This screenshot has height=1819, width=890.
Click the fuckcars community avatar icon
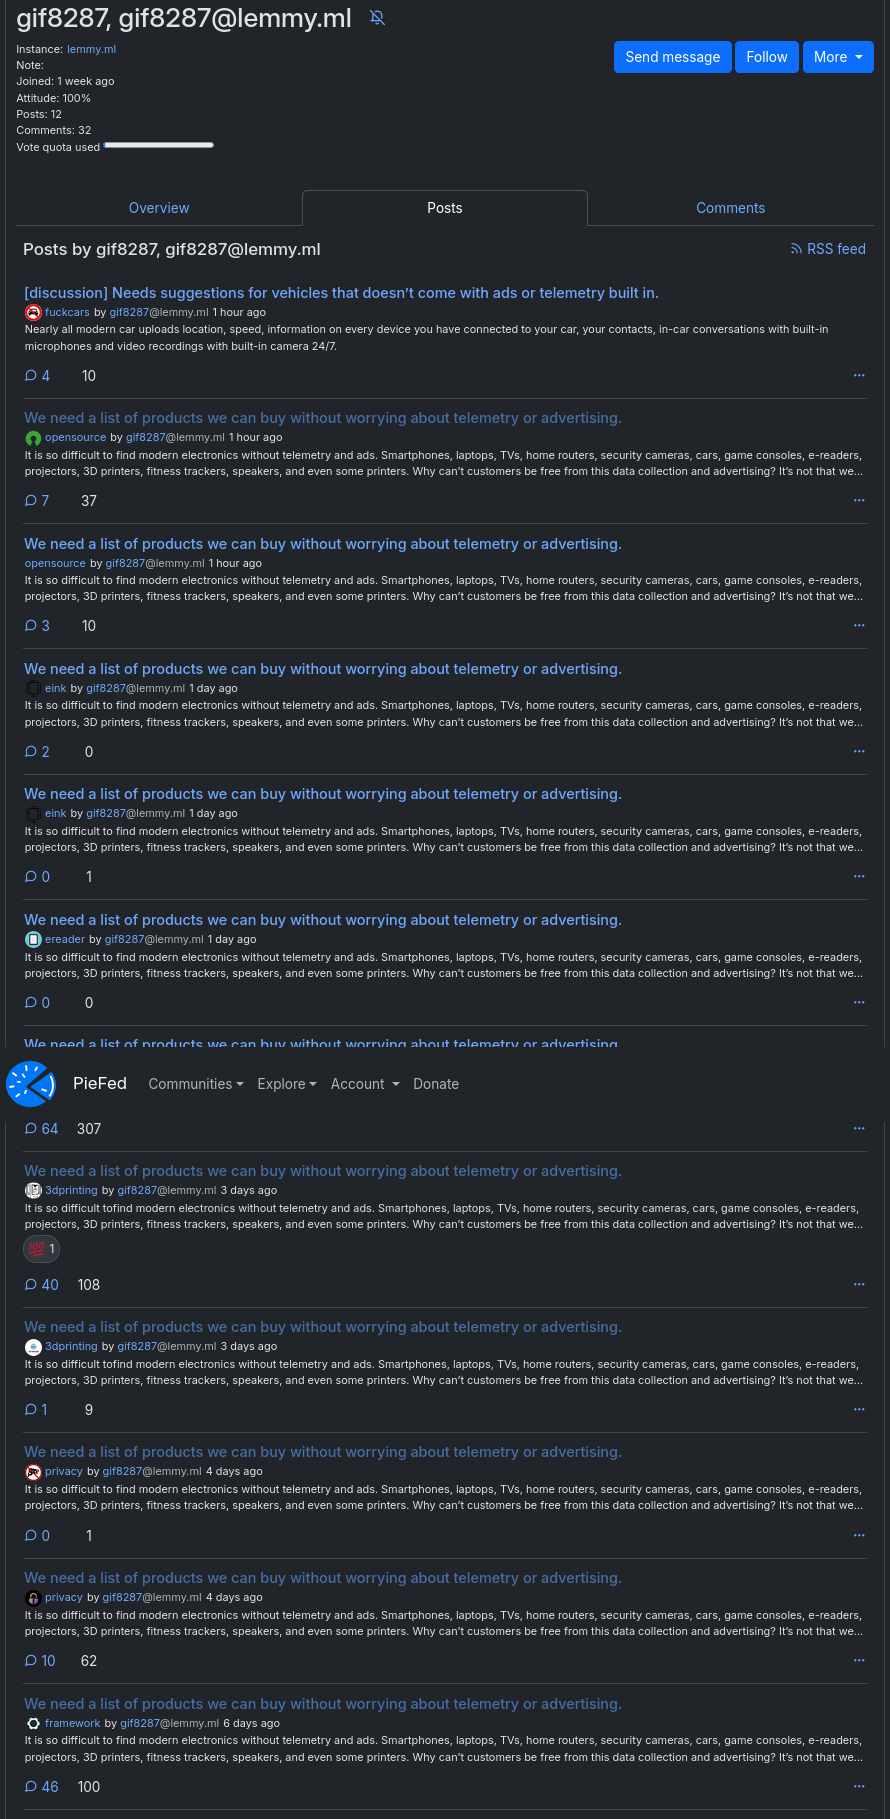click(x=33, y=313)
